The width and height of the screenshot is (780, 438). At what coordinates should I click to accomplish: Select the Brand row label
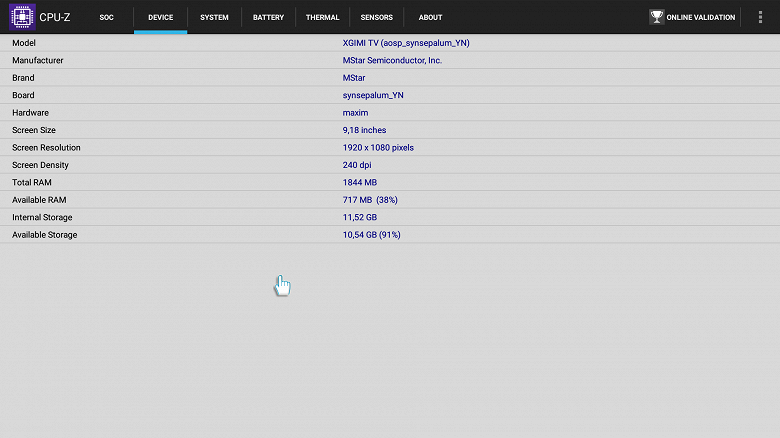(x=23, y=78)
